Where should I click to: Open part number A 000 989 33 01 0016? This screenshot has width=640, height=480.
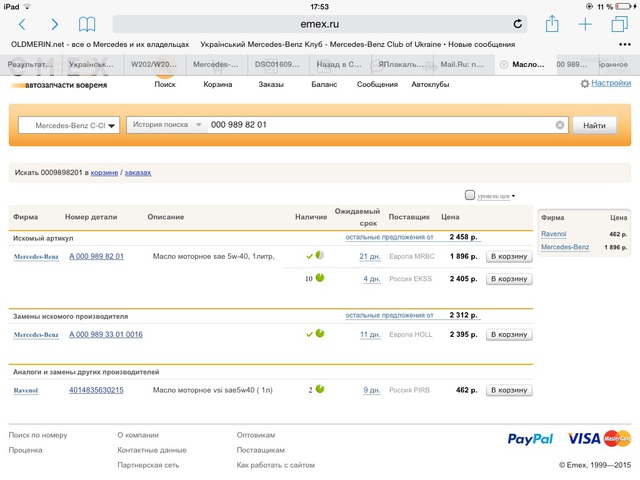pos(106,334)
